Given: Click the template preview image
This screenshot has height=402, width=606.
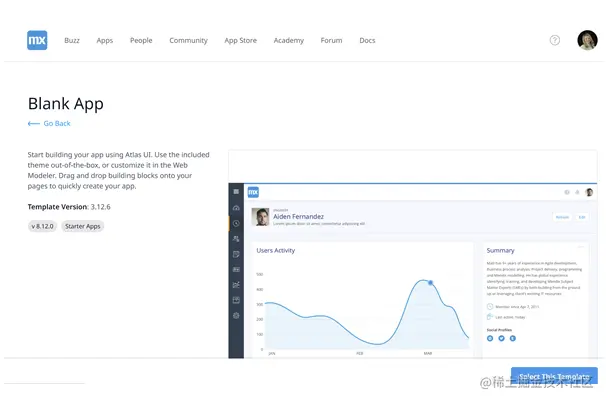Looking at the screenshot, I should pos(413,254).
